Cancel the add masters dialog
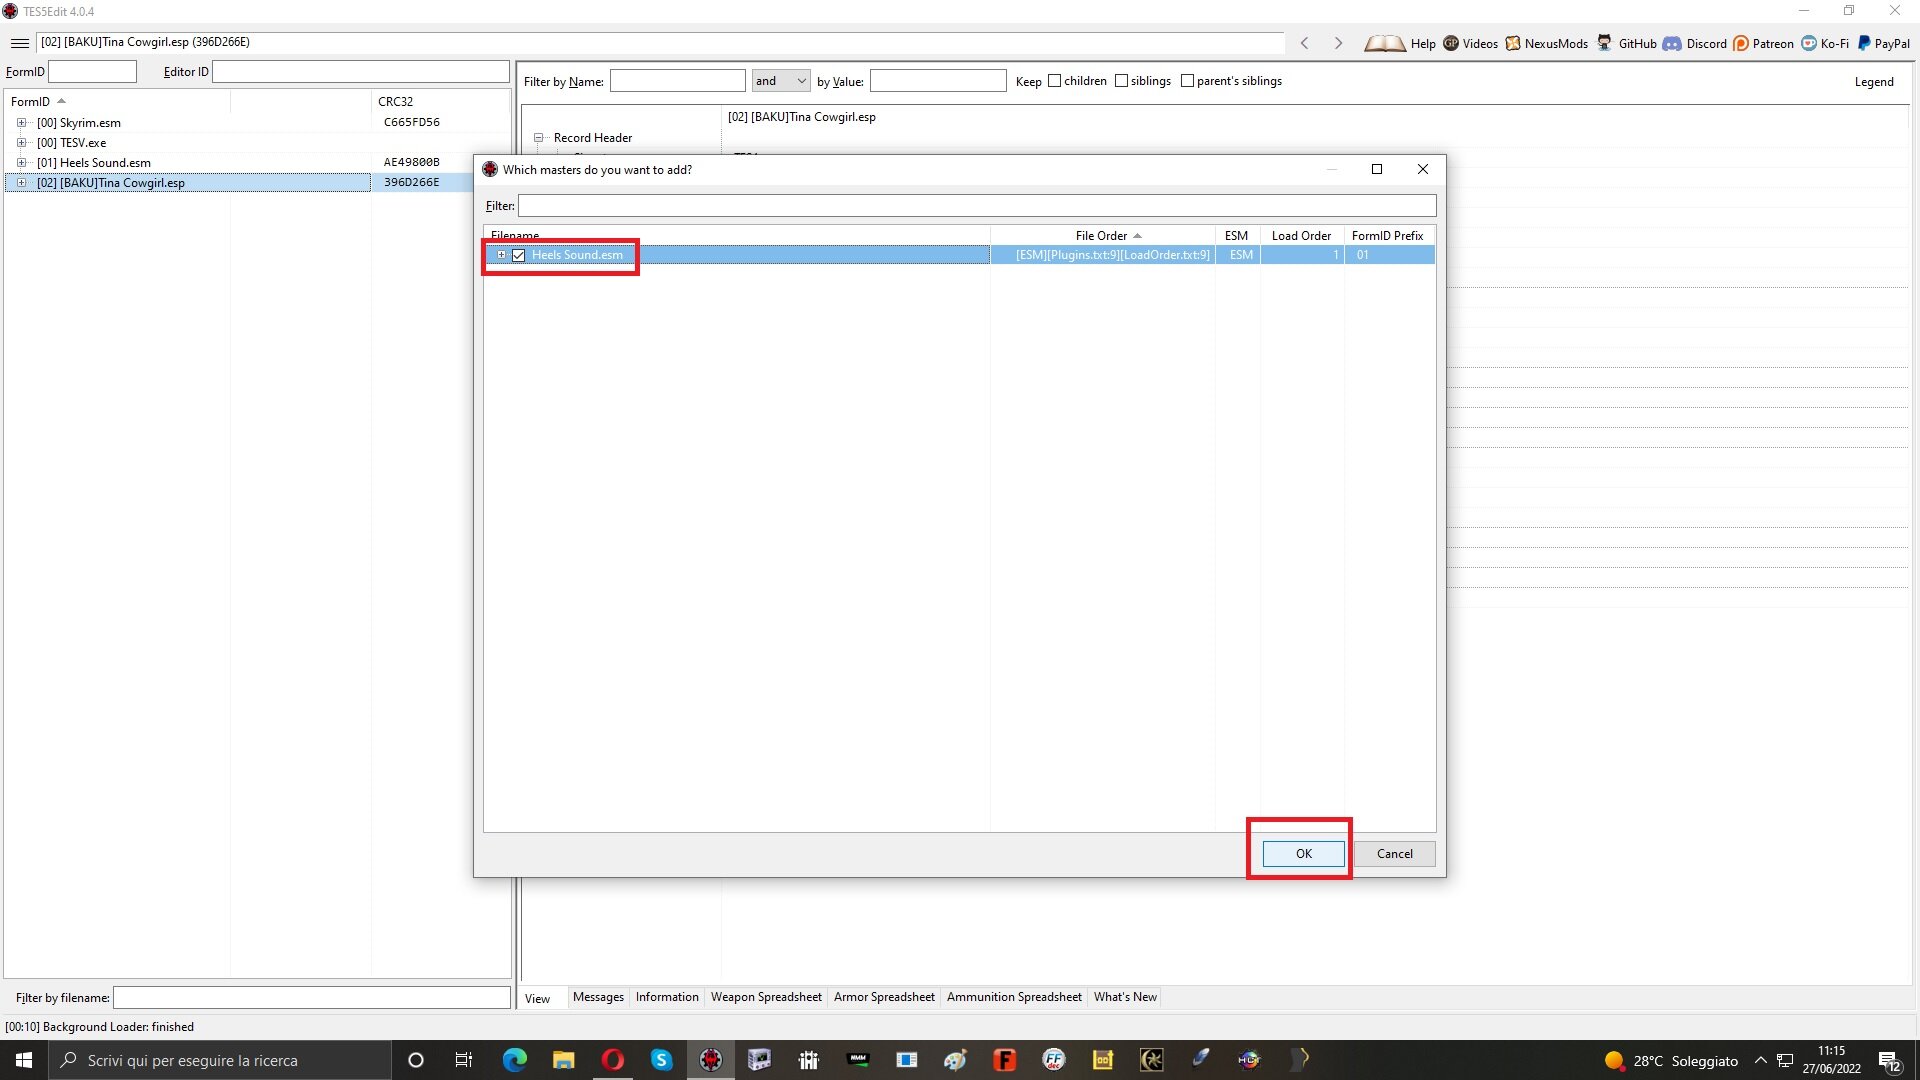 (x=1394, y=854)
